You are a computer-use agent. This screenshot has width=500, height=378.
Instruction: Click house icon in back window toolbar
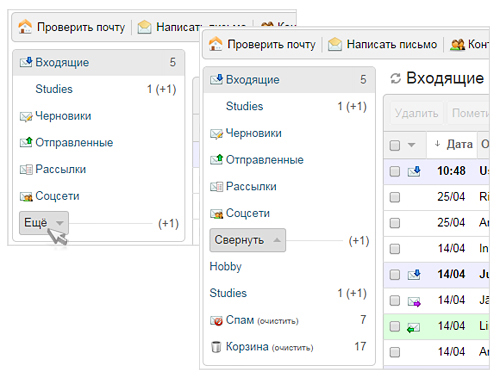25,27
